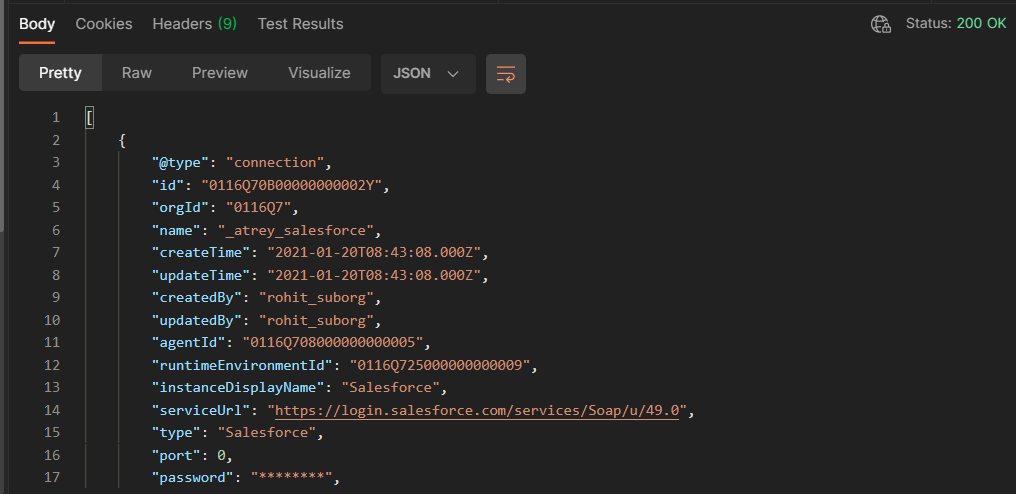Viewport: 1016px width, 494px height.
Task: Switch to the Body tab
Action: click(x=37, y=24)
